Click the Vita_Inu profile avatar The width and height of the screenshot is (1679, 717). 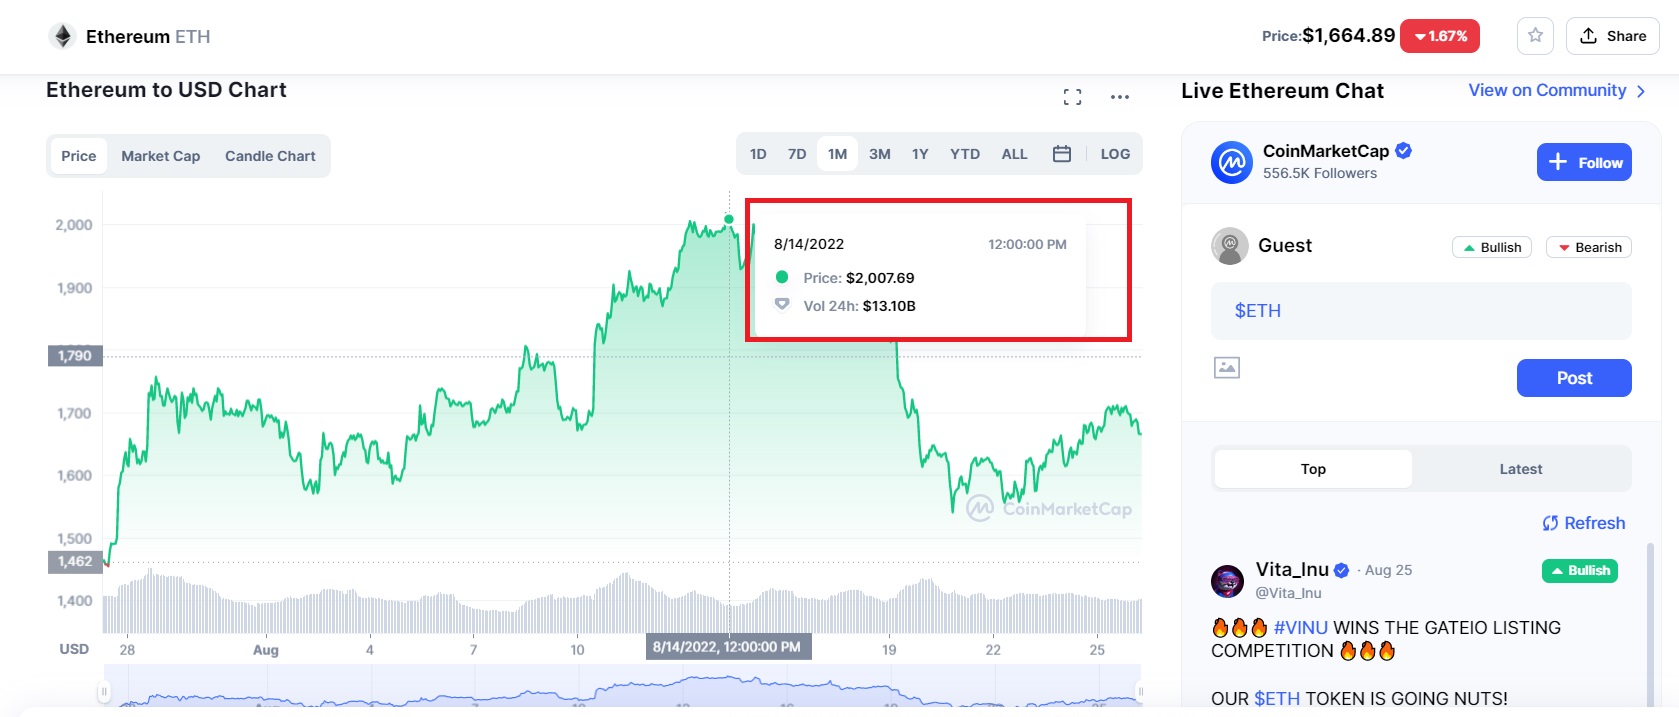tap(1227, 580)
